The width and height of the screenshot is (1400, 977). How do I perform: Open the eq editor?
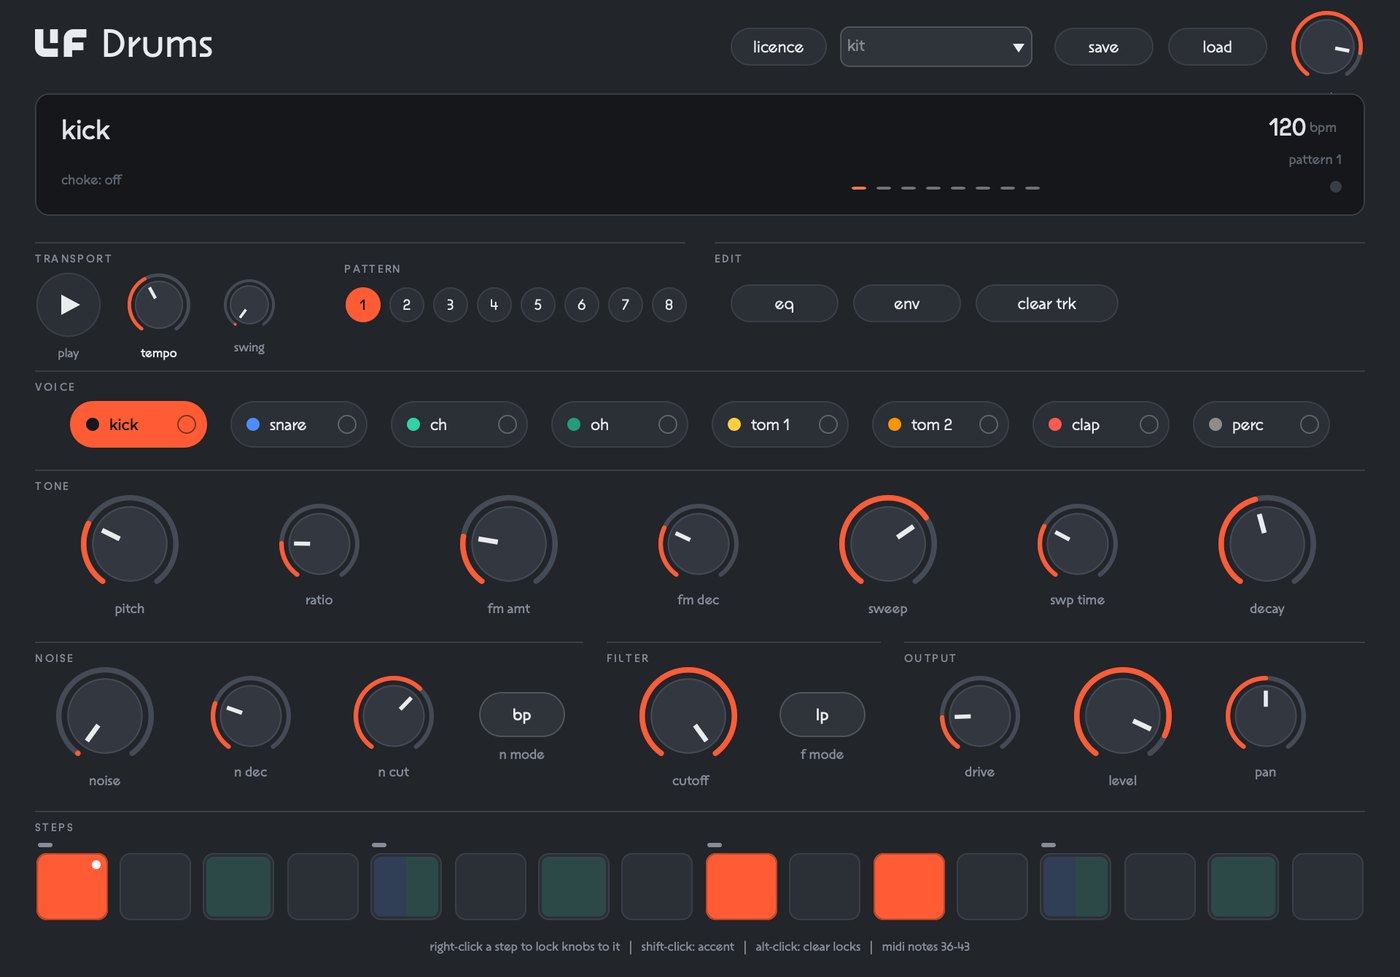click(784, 304)
